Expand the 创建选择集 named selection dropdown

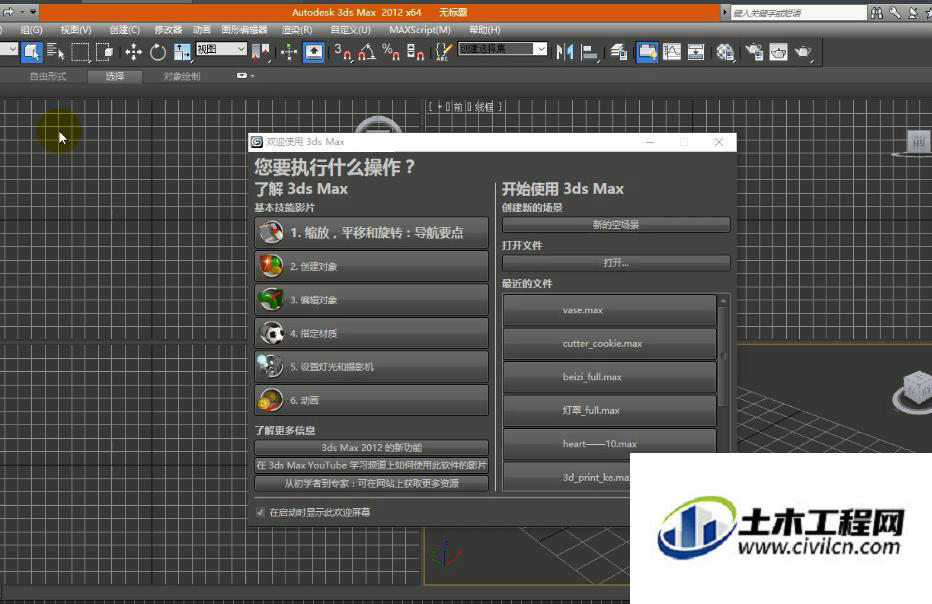tap(540, 49)
